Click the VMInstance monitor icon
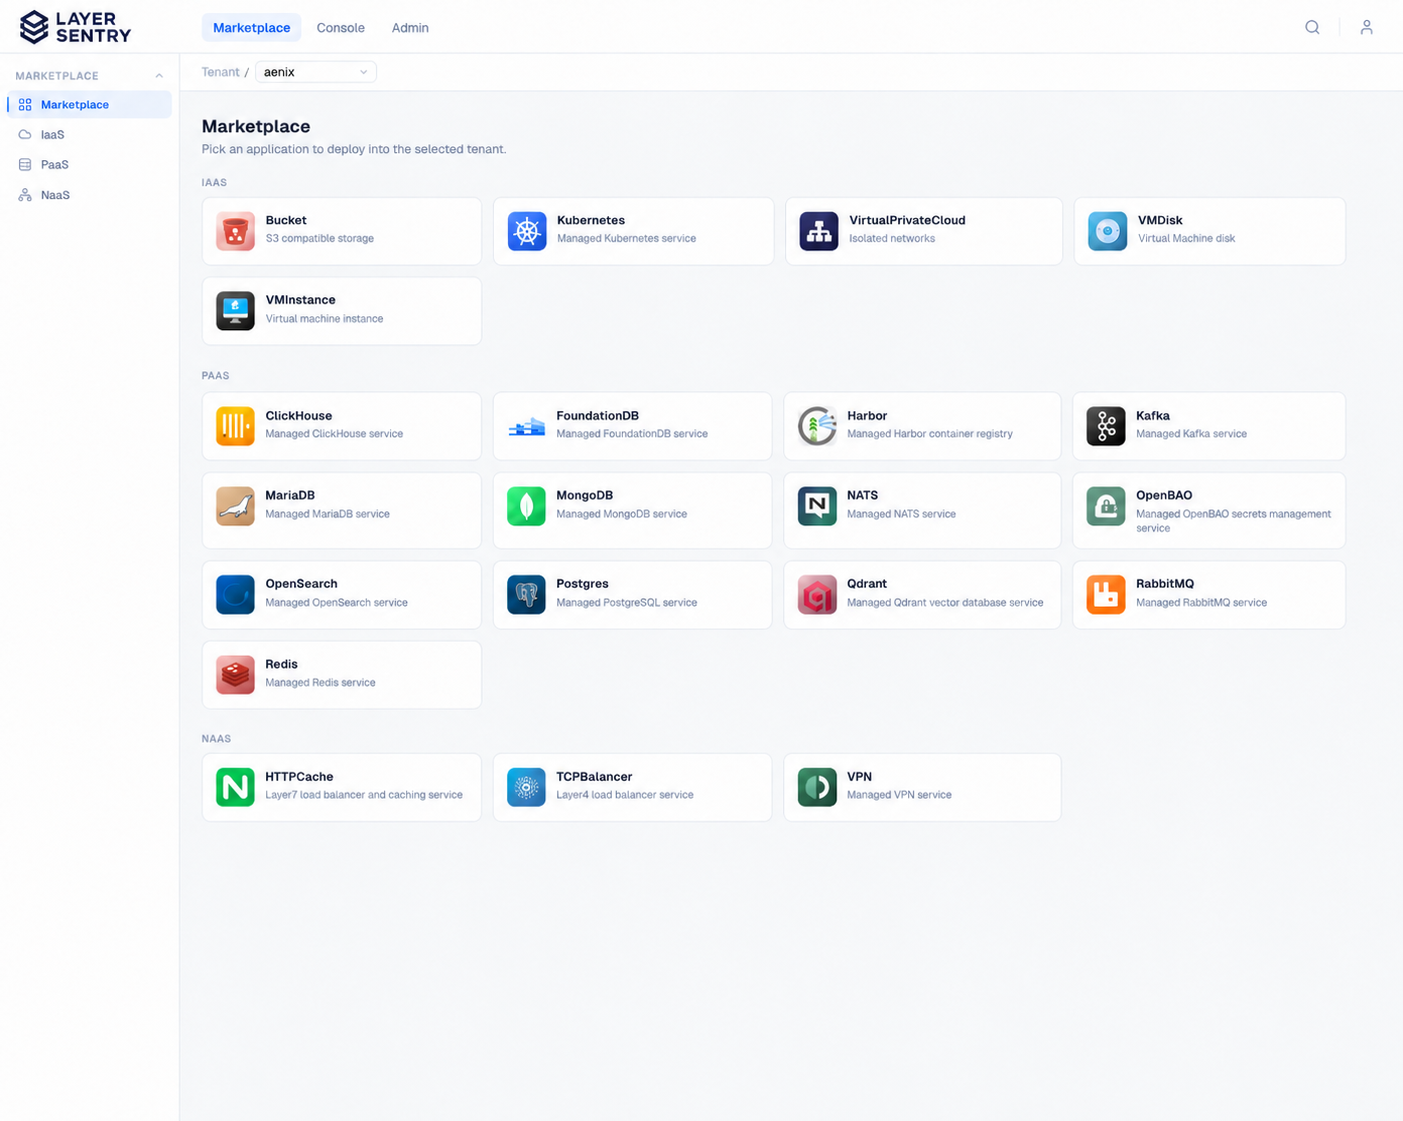This screenshot has height=1121, width=1403. click(x=235, y=311)
